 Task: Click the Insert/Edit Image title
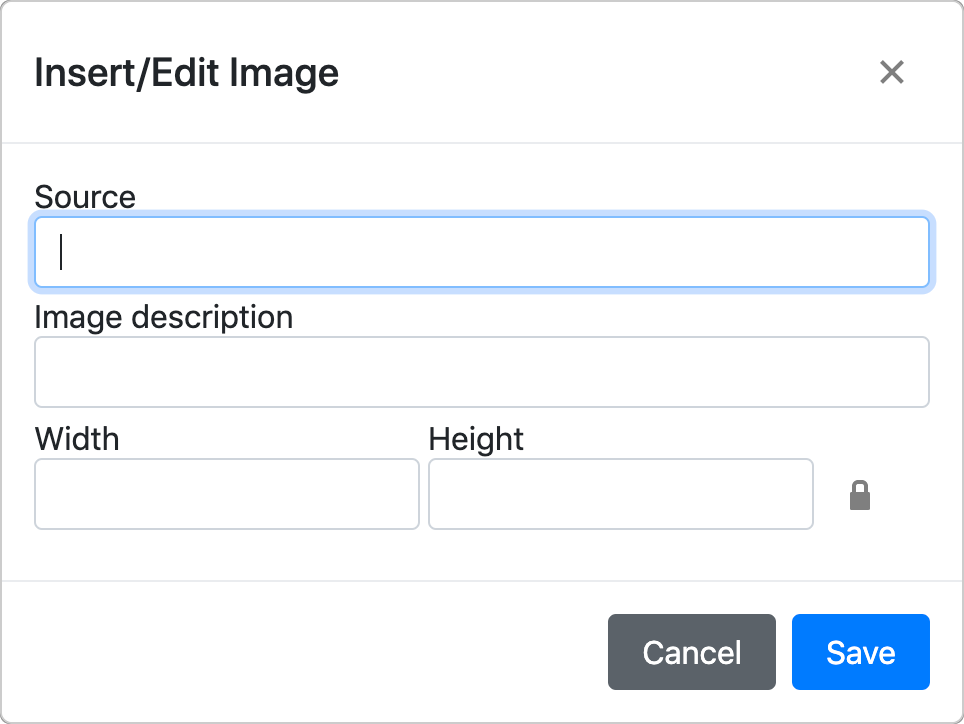[186, 73]
